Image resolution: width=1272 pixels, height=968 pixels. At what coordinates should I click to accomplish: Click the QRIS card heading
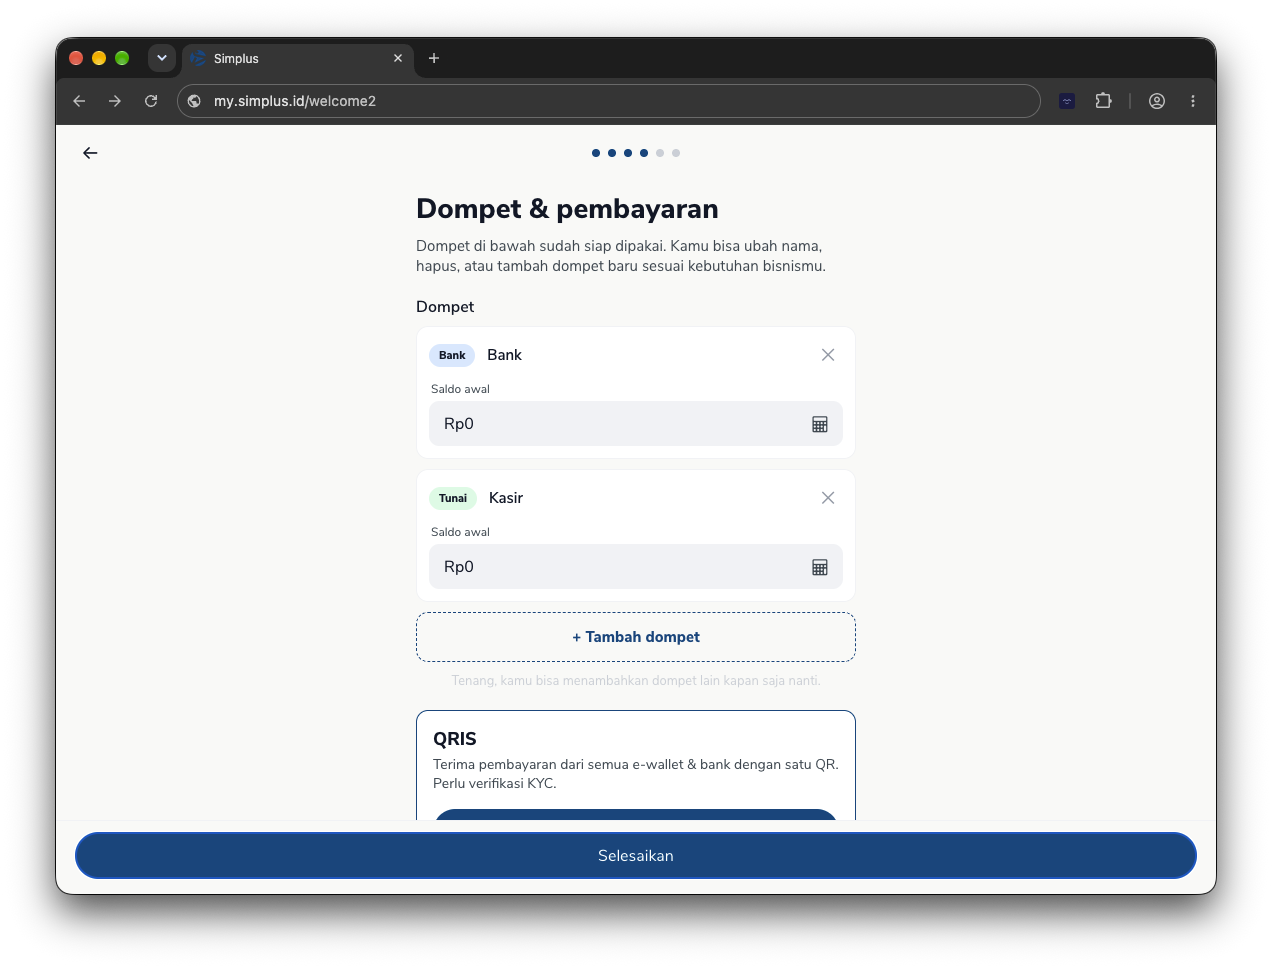[455, 739]
